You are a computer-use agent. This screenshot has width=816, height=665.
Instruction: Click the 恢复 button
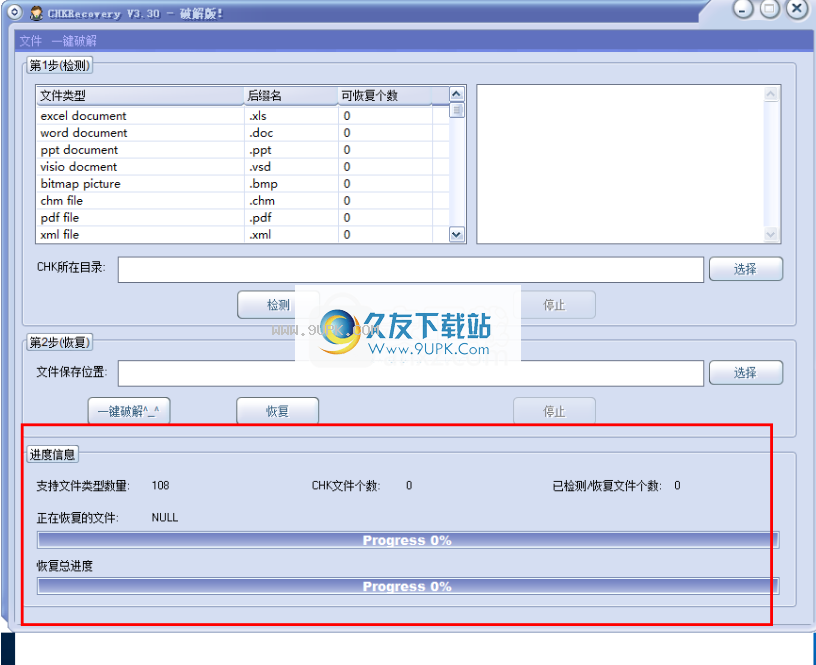click(x=277, y=411)
